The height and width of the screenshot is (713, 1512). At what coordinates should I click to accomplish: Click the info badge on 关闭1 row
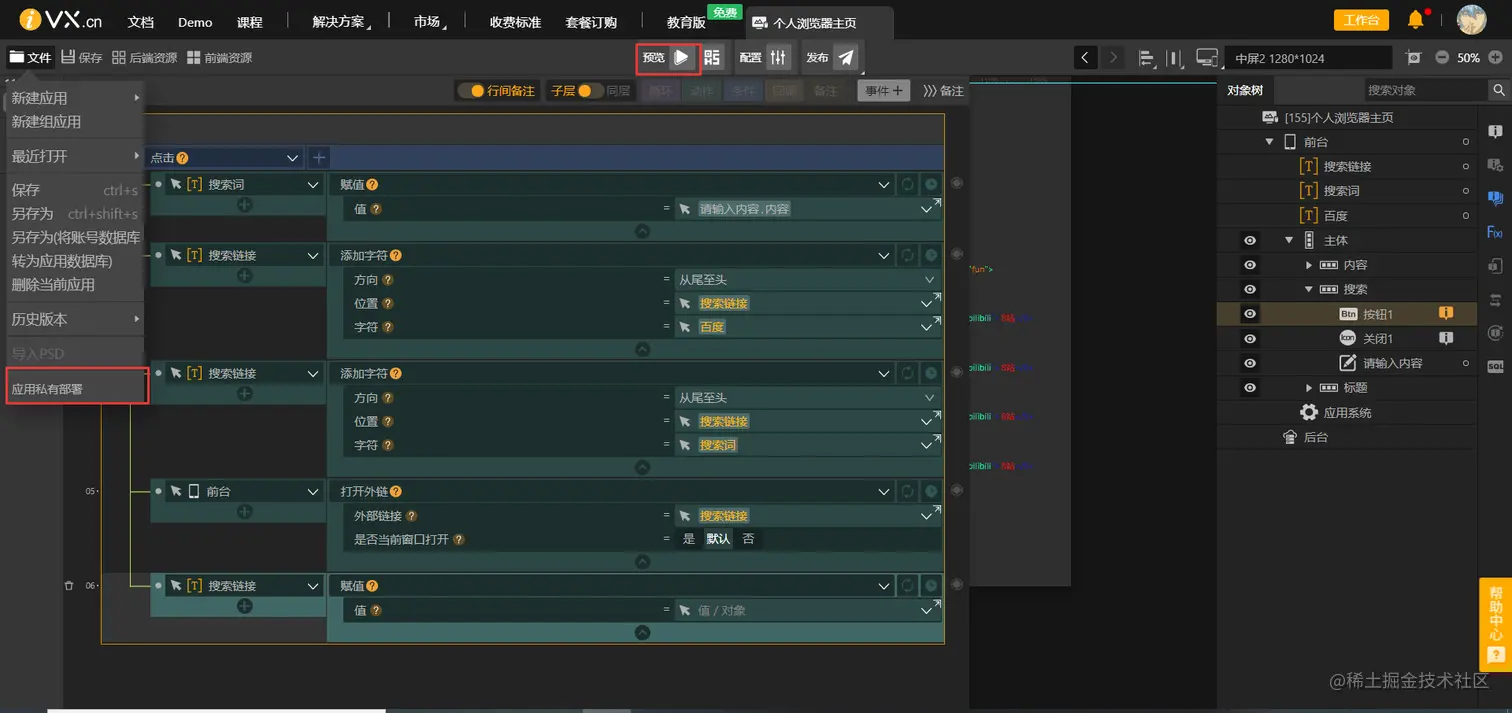pyautogui.click(x=1444, y=338)
